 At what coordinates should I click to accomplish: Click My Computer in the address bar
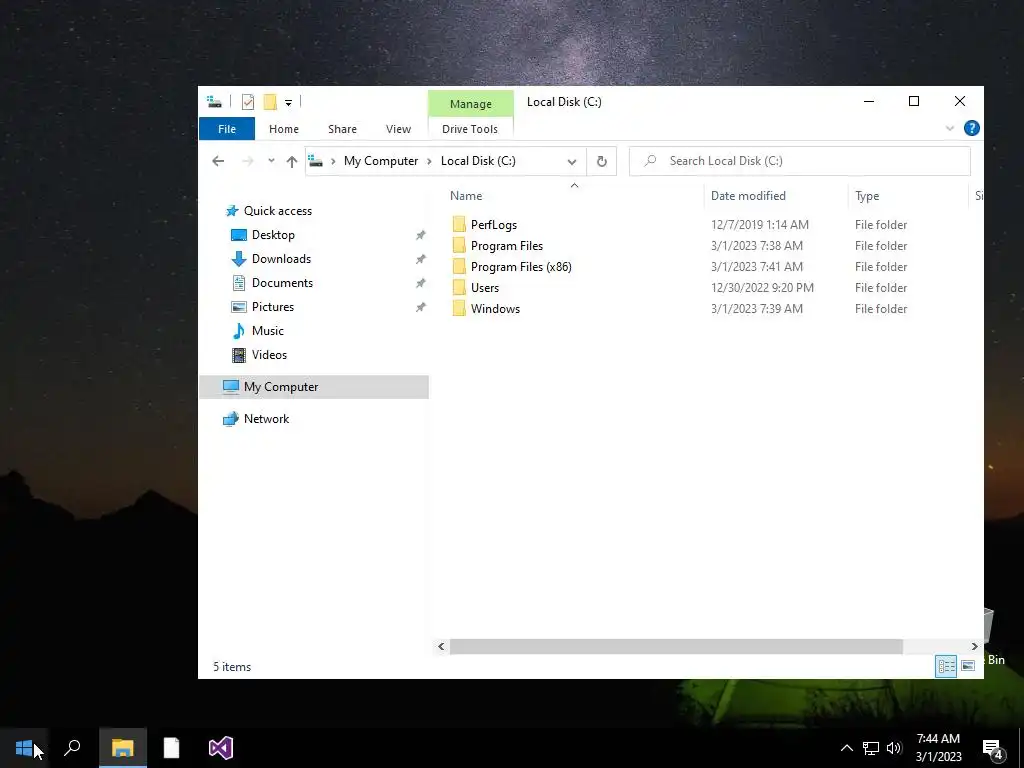click(381, 161)
